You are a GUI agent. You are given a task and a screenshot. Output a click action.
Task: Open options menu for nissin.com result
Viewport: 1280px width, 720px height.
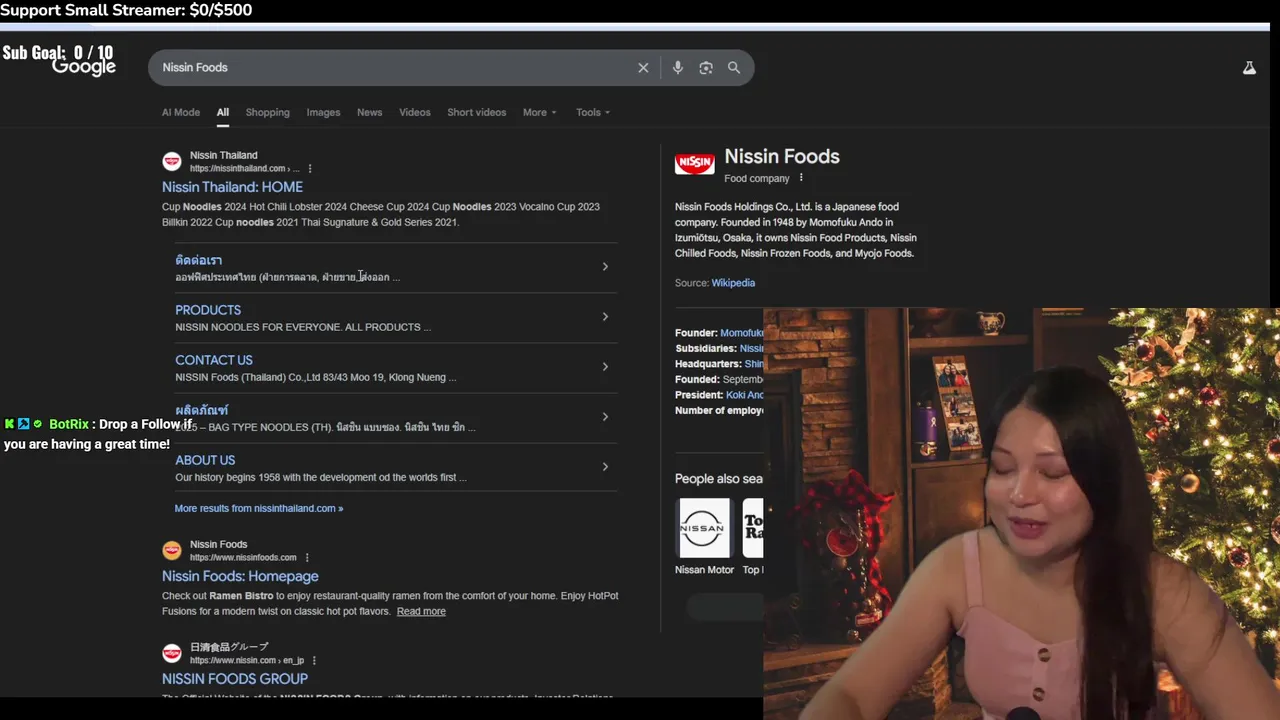pos(314,661)
